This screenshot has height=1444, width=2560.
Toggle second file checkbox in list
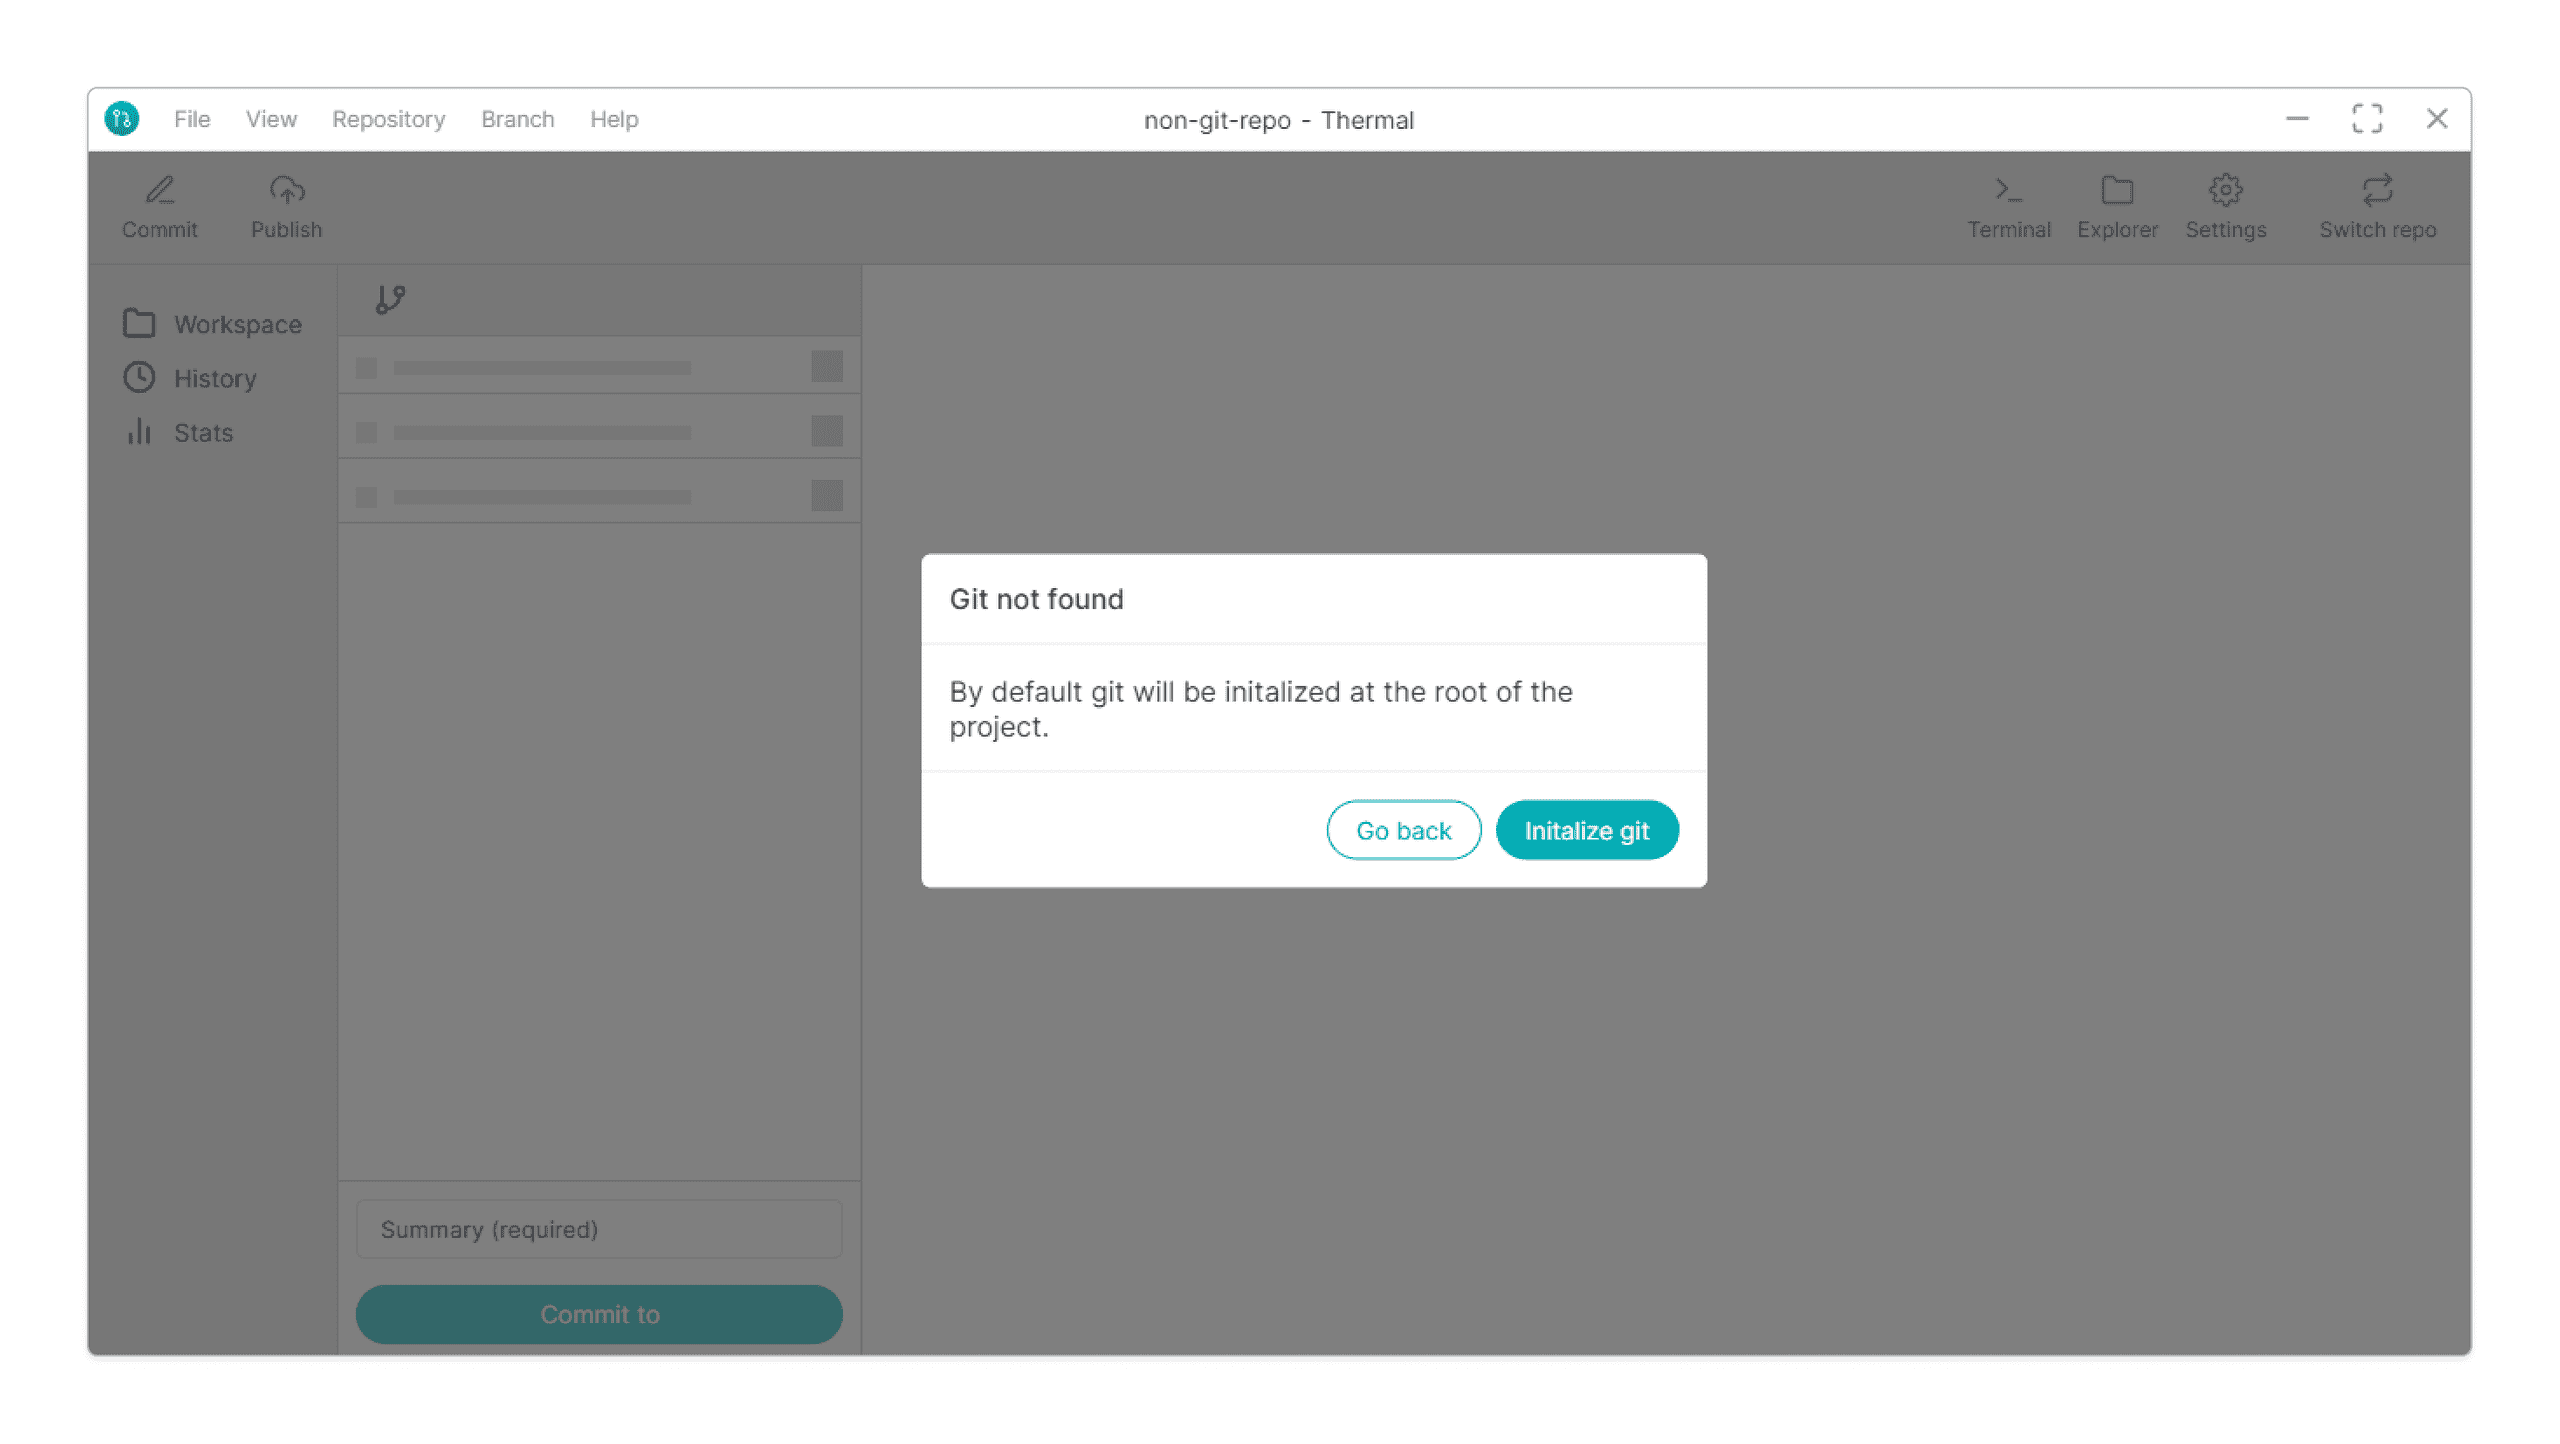pyautogui.click(x=366, y=431)
